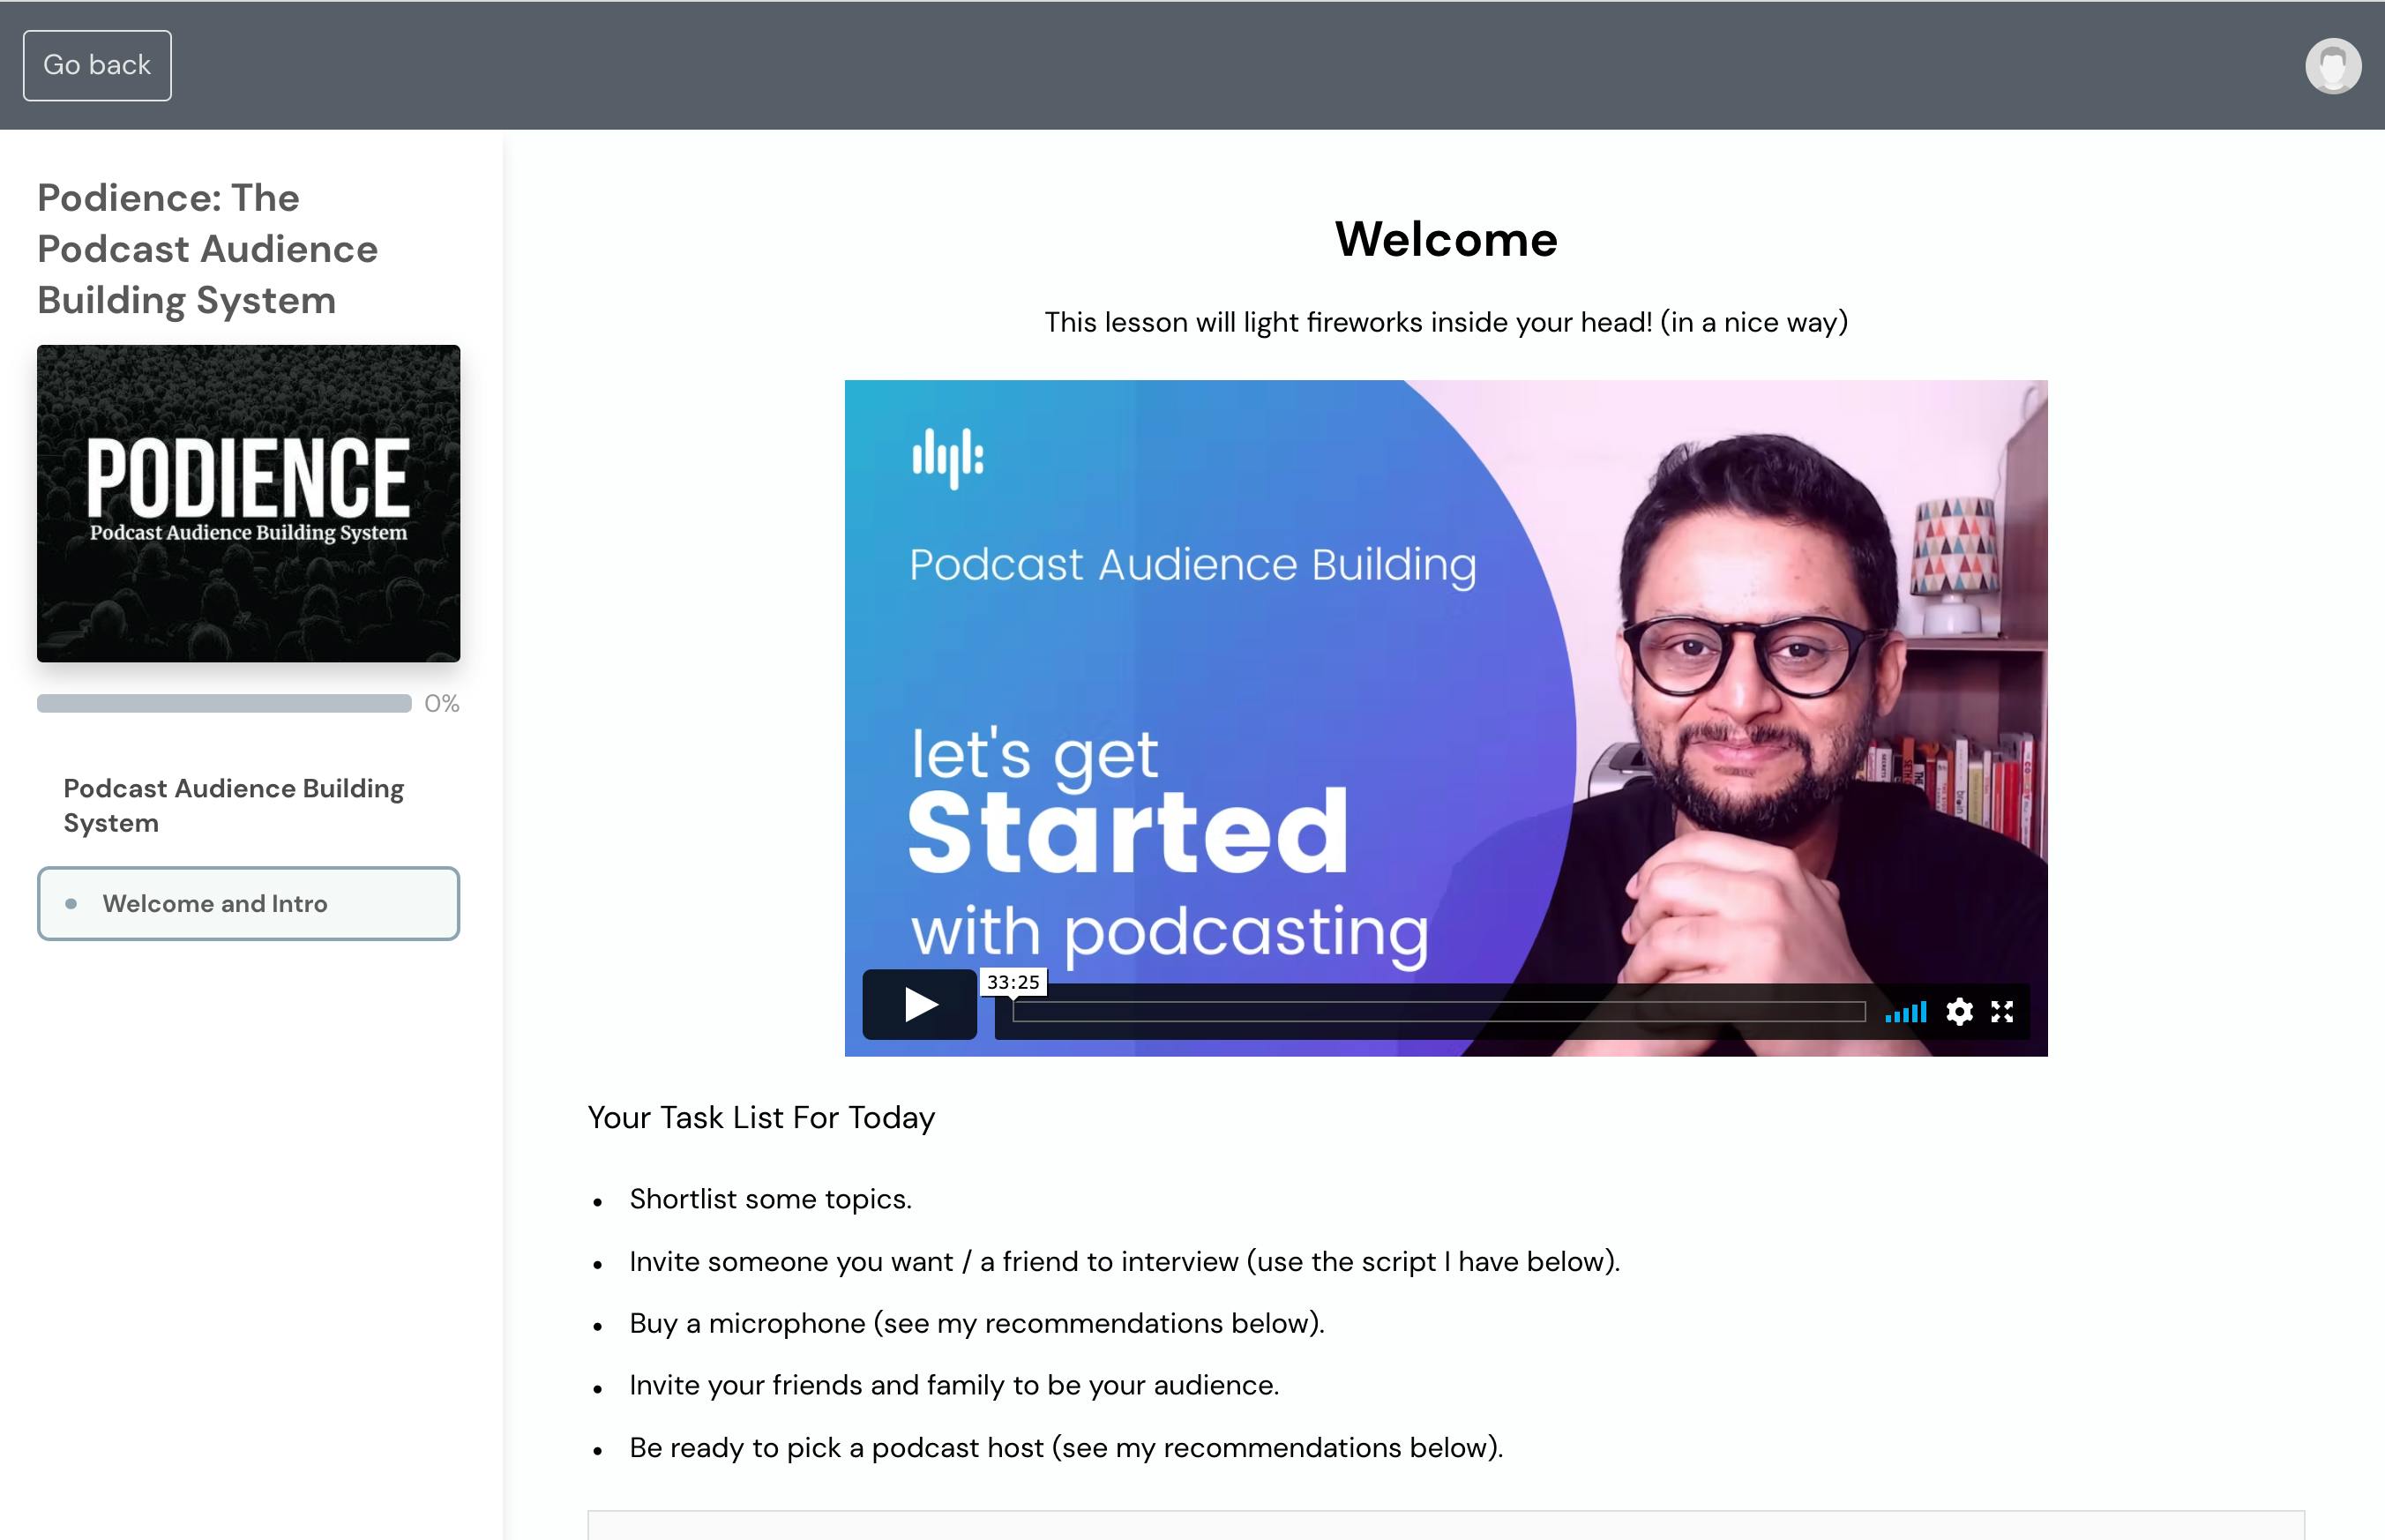This screenshot has width=2385, height=1540.
Task: Select the Podience course cover image
Action: 248,502
